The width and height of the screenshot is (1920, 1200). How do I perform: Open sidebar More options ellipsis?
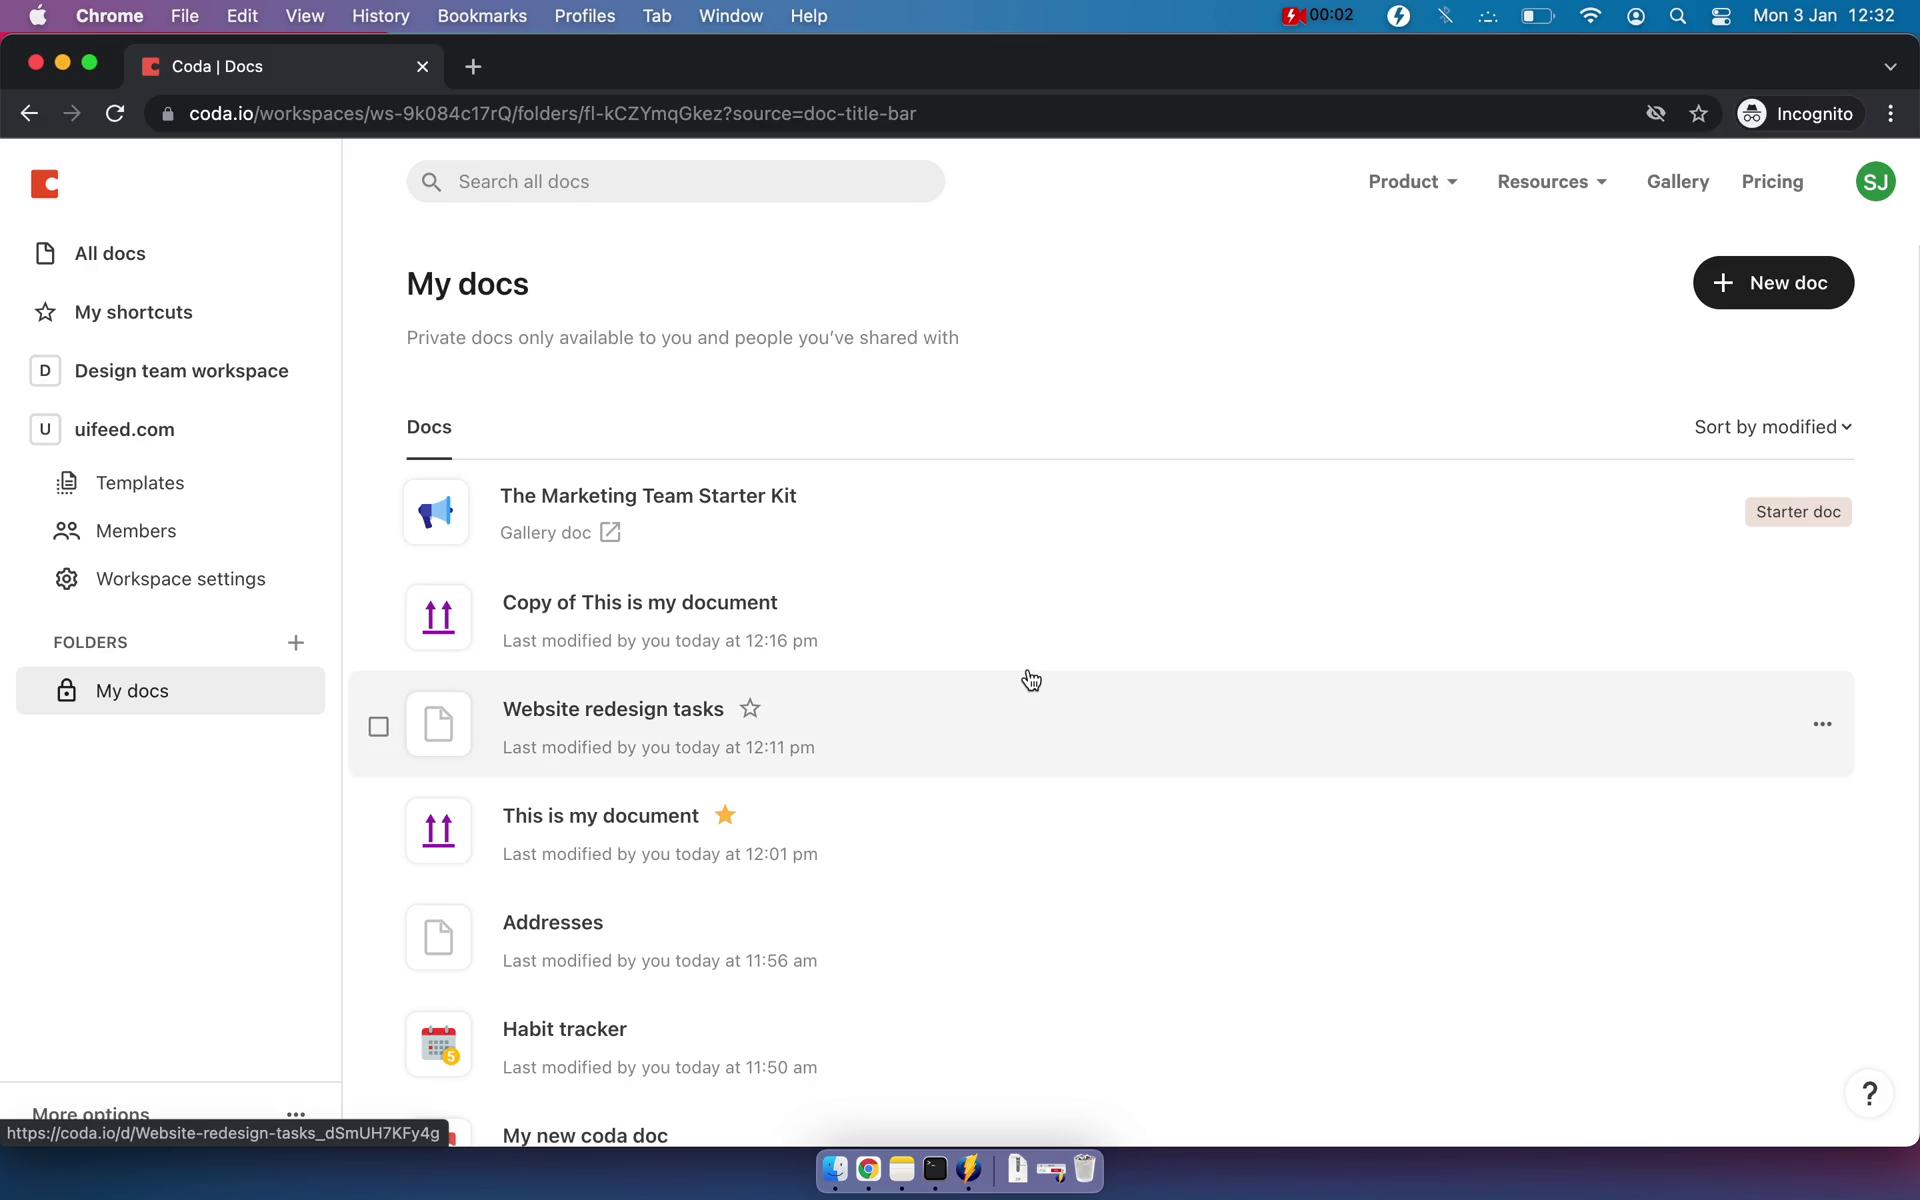pyautogui.click(x=296, y=1113)
